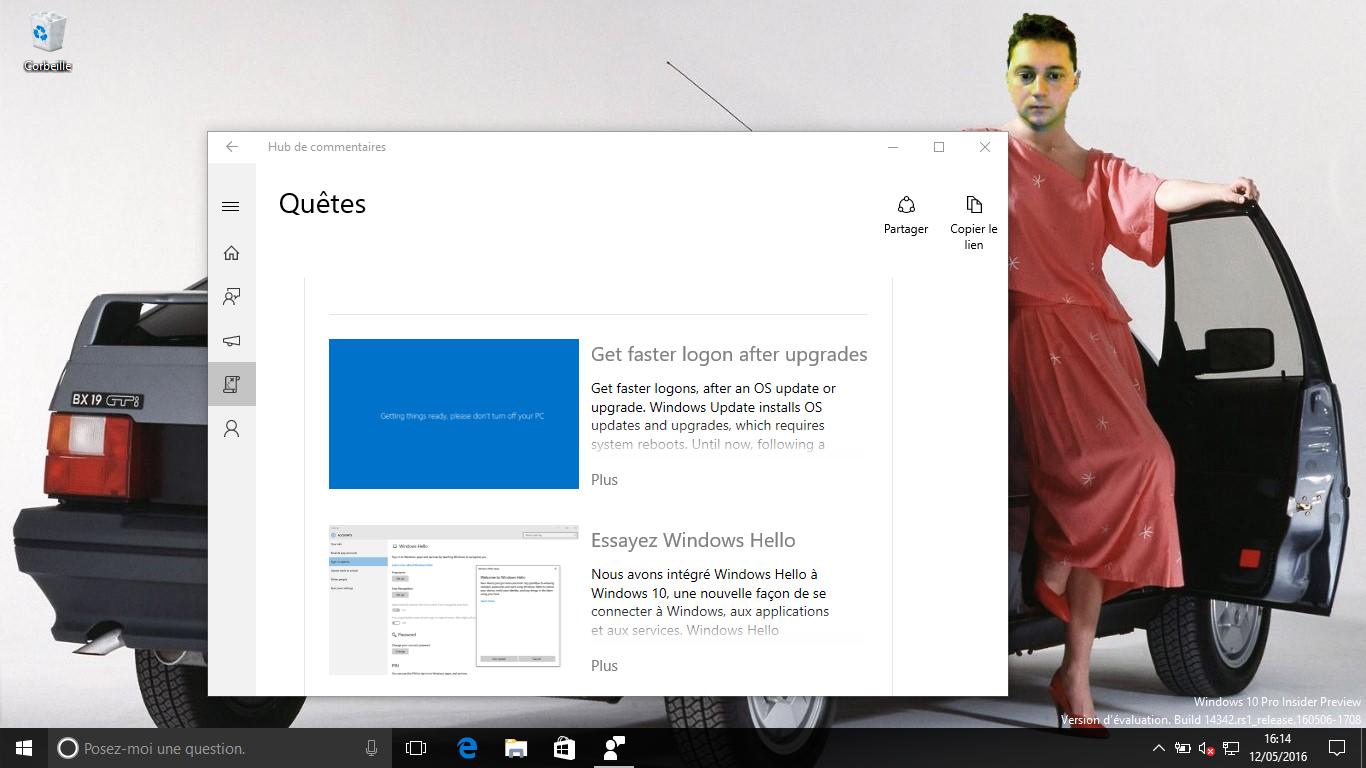This screenshot has height=768, width=1366.
Task: Click Copier le lien
Action: [973, 222]
